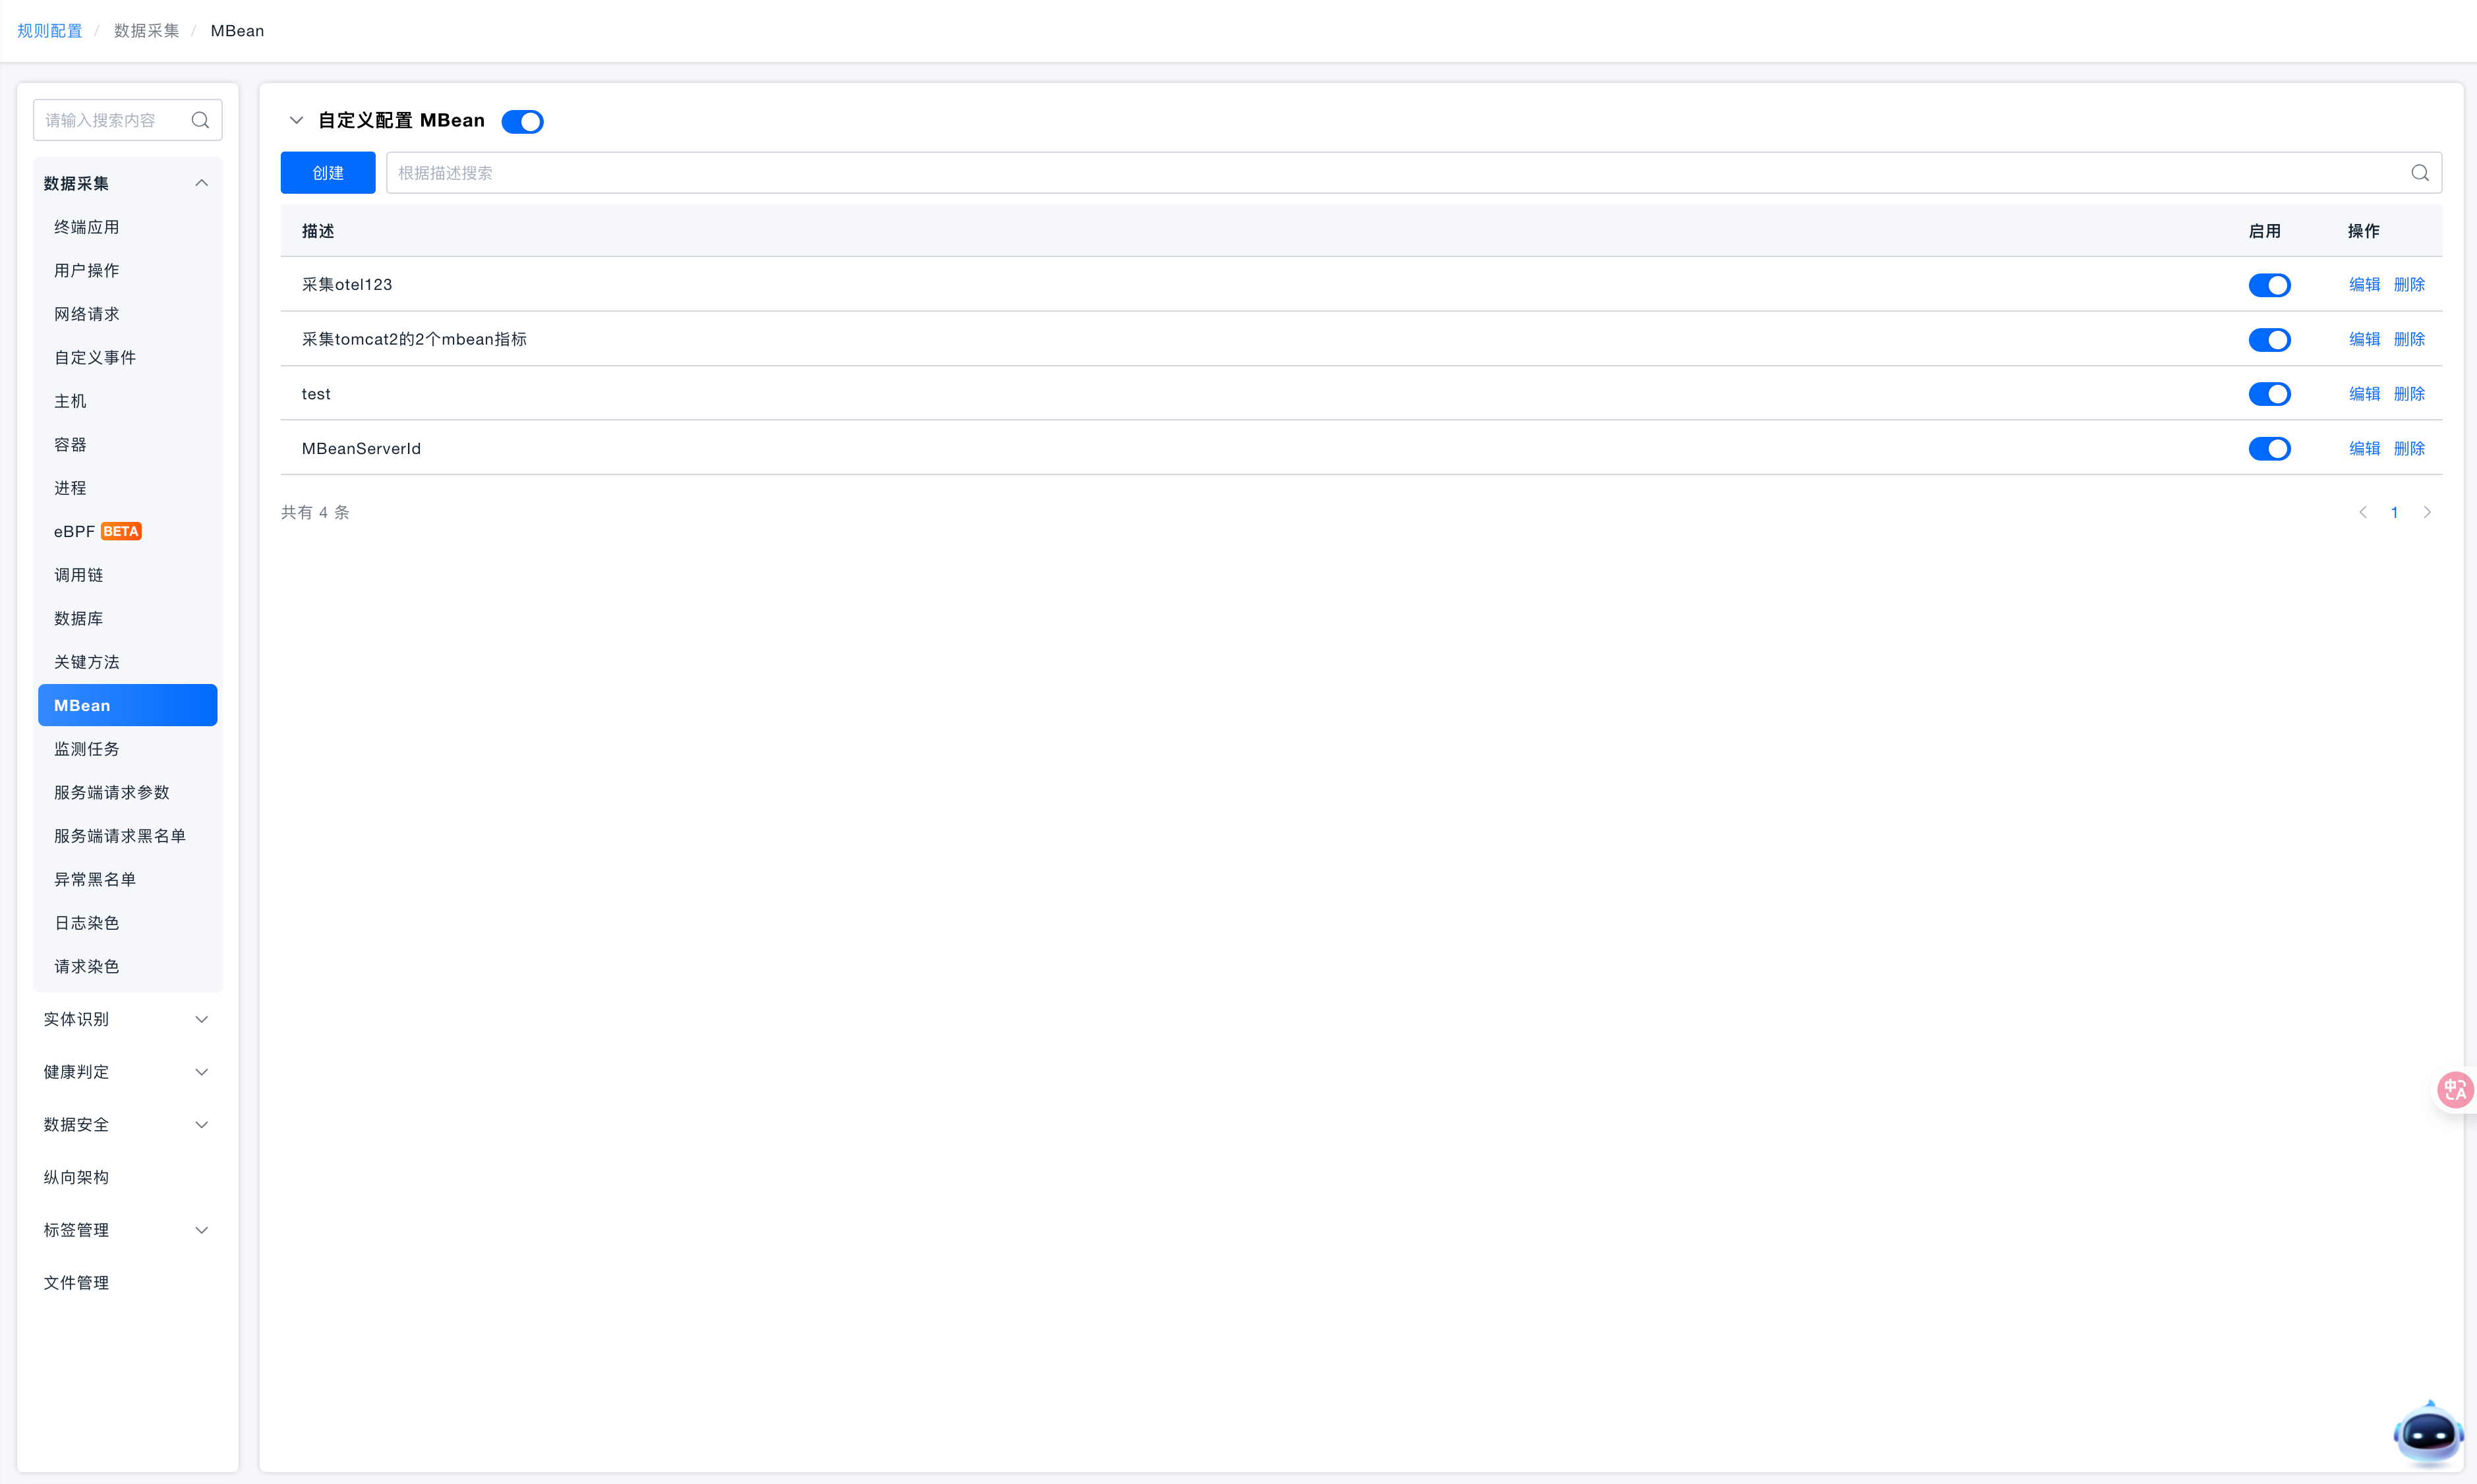Toggle off the MBeanServerId switch
The image size is (2477, 1484).
click(2269, 449)
